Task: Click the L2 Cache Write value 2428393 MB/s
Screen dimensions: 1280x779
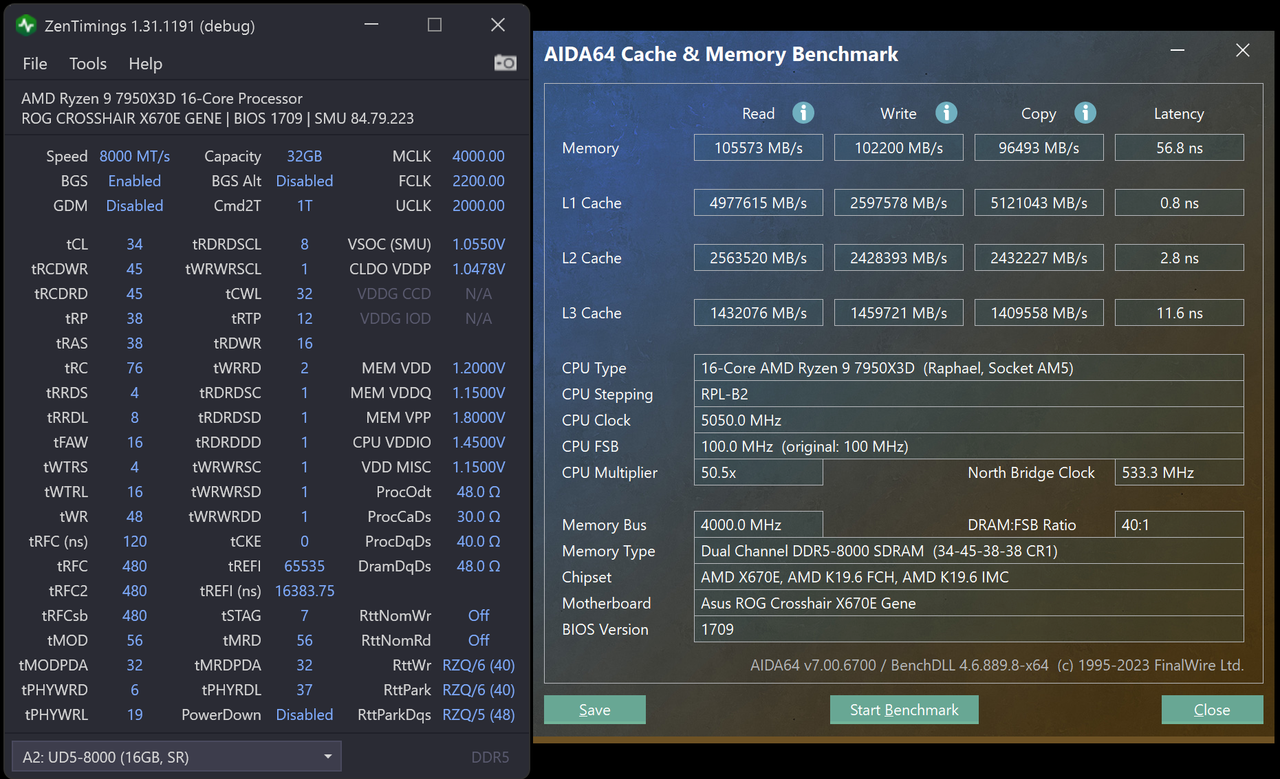Action: (x=899, y=258)
